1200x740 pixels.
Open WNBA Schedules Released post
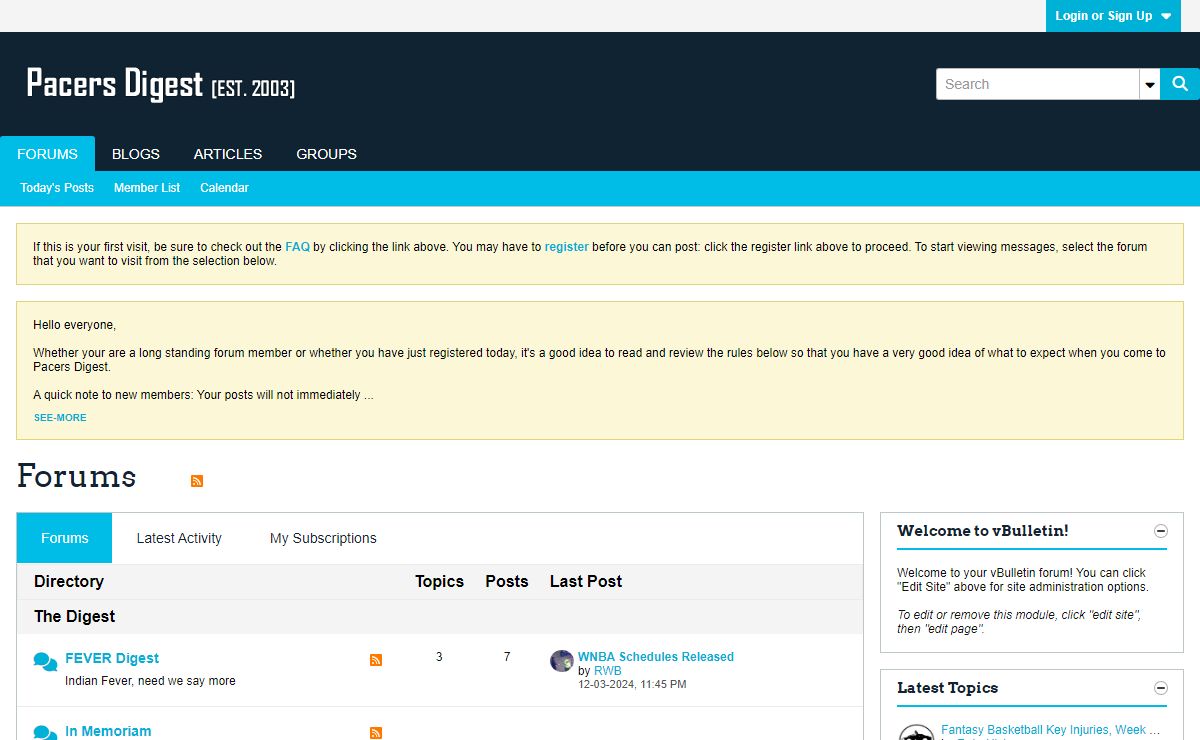point(656,657)
